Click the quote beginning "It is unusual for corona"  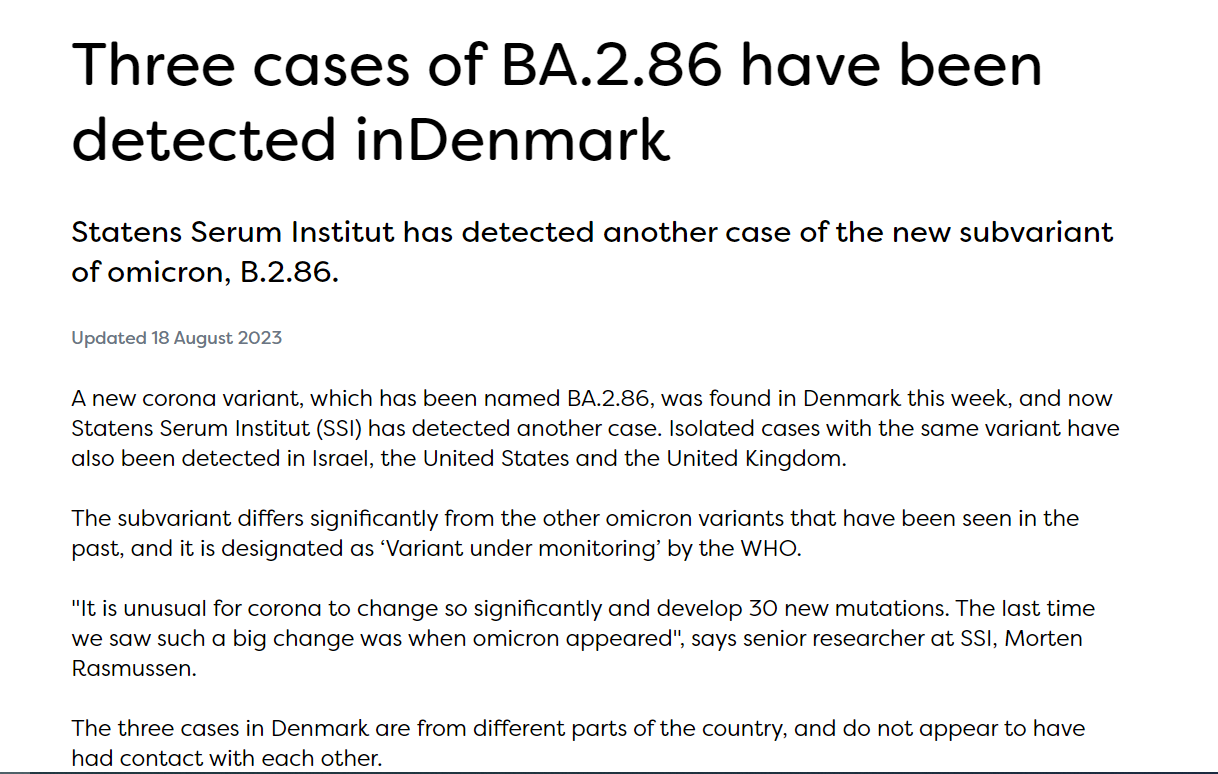[x=583, y=638]
